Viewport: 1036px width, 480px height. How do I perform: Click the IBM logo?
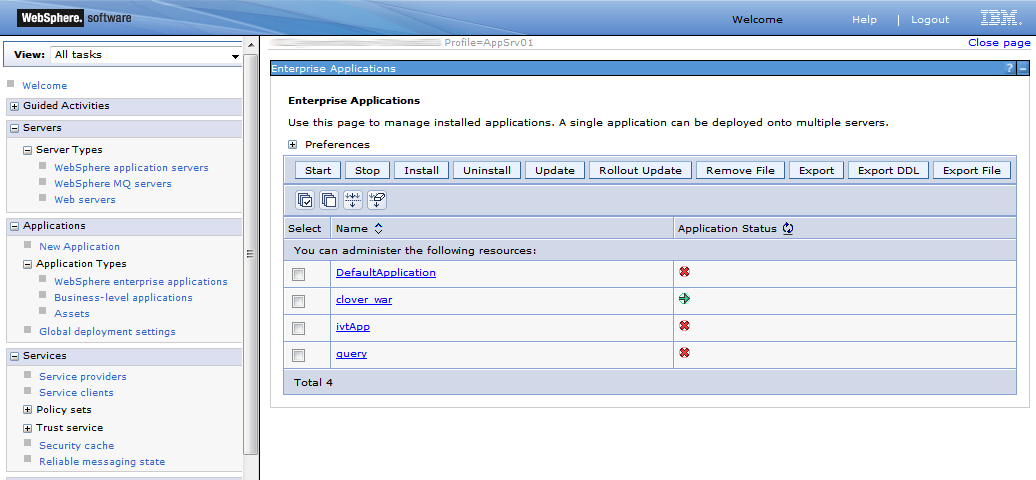(1001, 19)
